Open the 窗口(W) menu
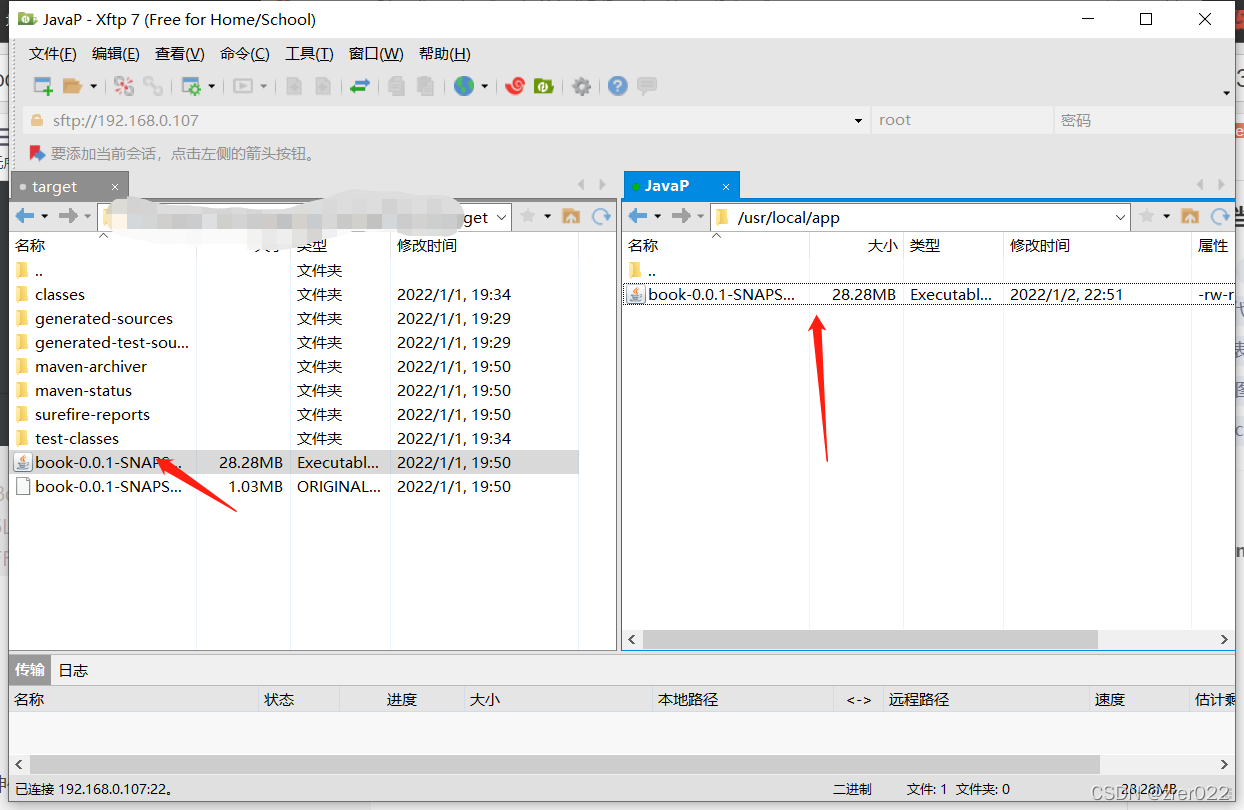 [376, 54]
